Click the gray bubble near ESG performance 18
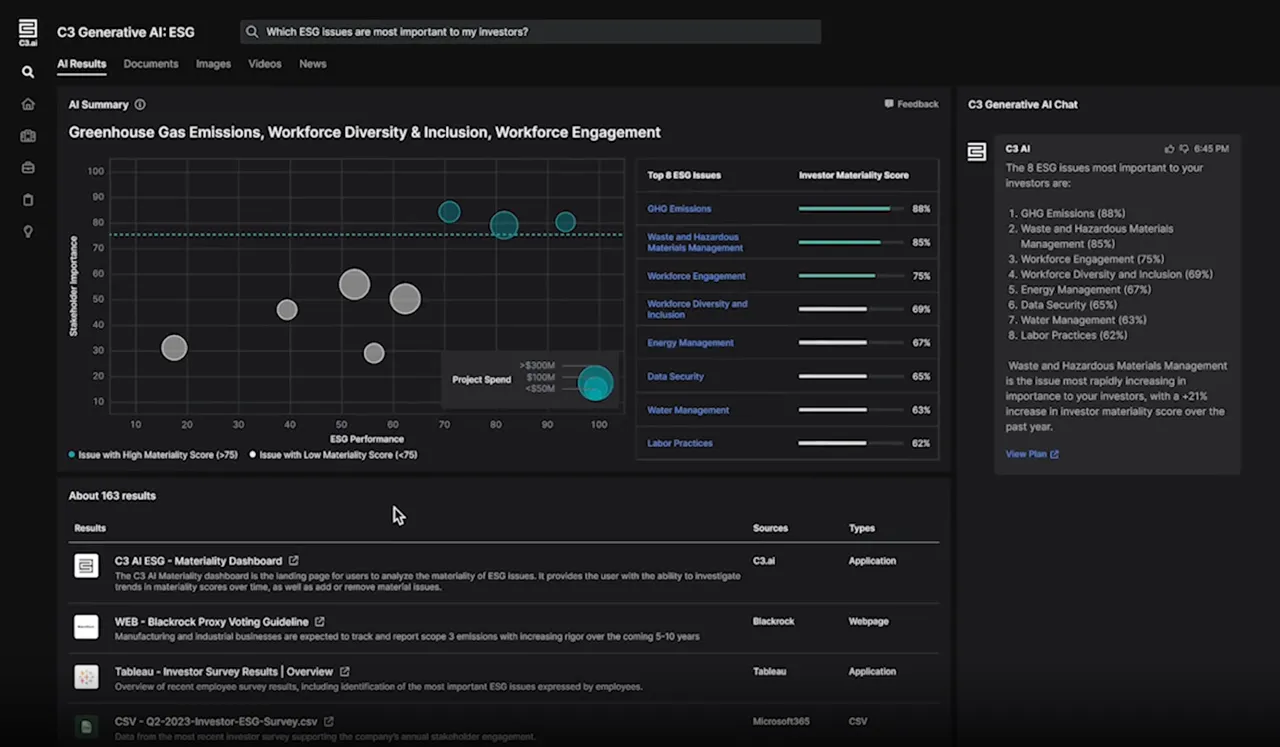The image size is (1280, 747). pos(174,348)
